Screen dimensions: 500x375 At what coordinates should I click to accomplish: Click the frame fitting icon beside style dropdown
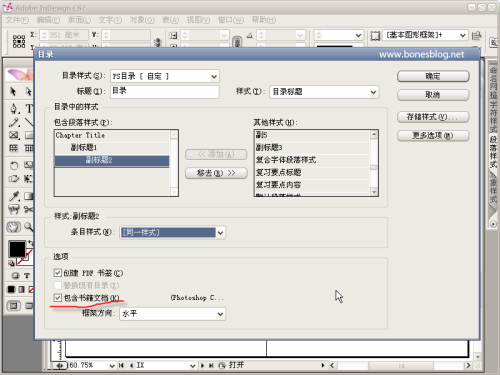click(x=375, y=35)
